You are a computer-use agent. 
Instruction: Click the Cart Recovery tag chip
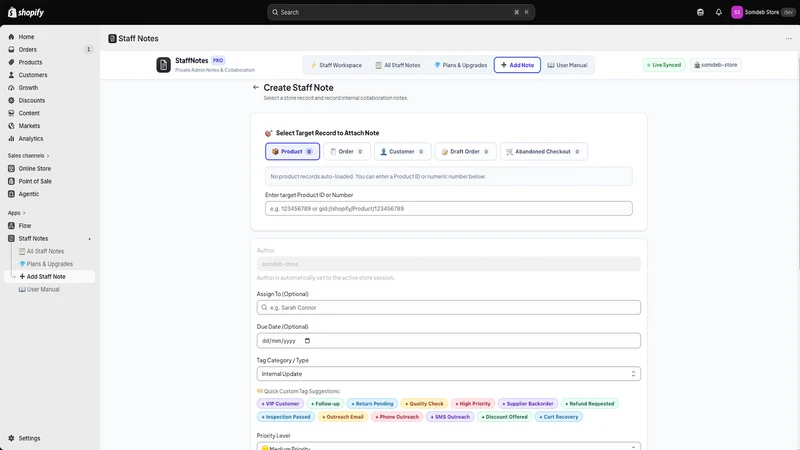[558, 417]
